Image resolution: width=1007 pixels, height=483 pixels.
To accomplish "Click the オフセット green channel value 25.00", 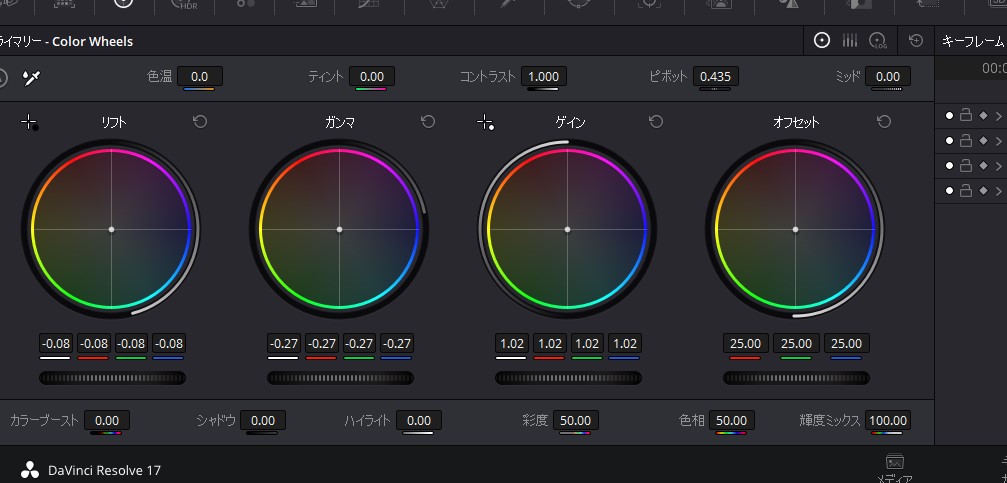I will coord(796,344).
